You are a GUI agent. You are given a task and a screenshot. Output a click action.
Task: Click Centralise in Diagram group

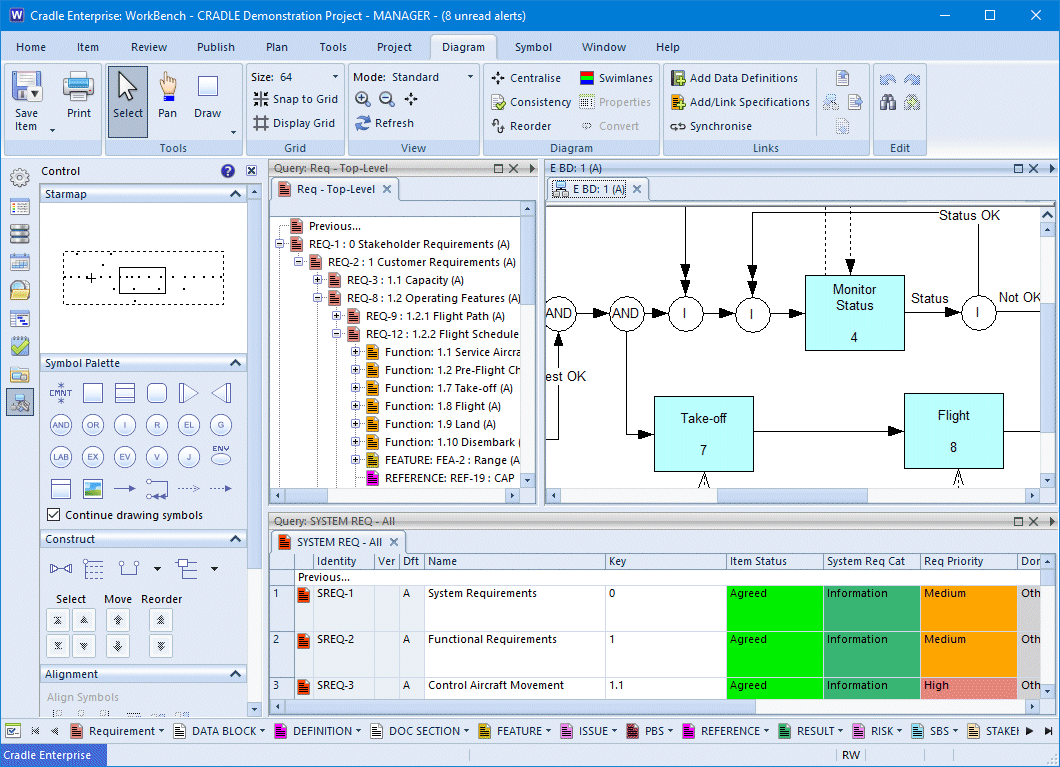pyautogui.click(x=526, y=78)
